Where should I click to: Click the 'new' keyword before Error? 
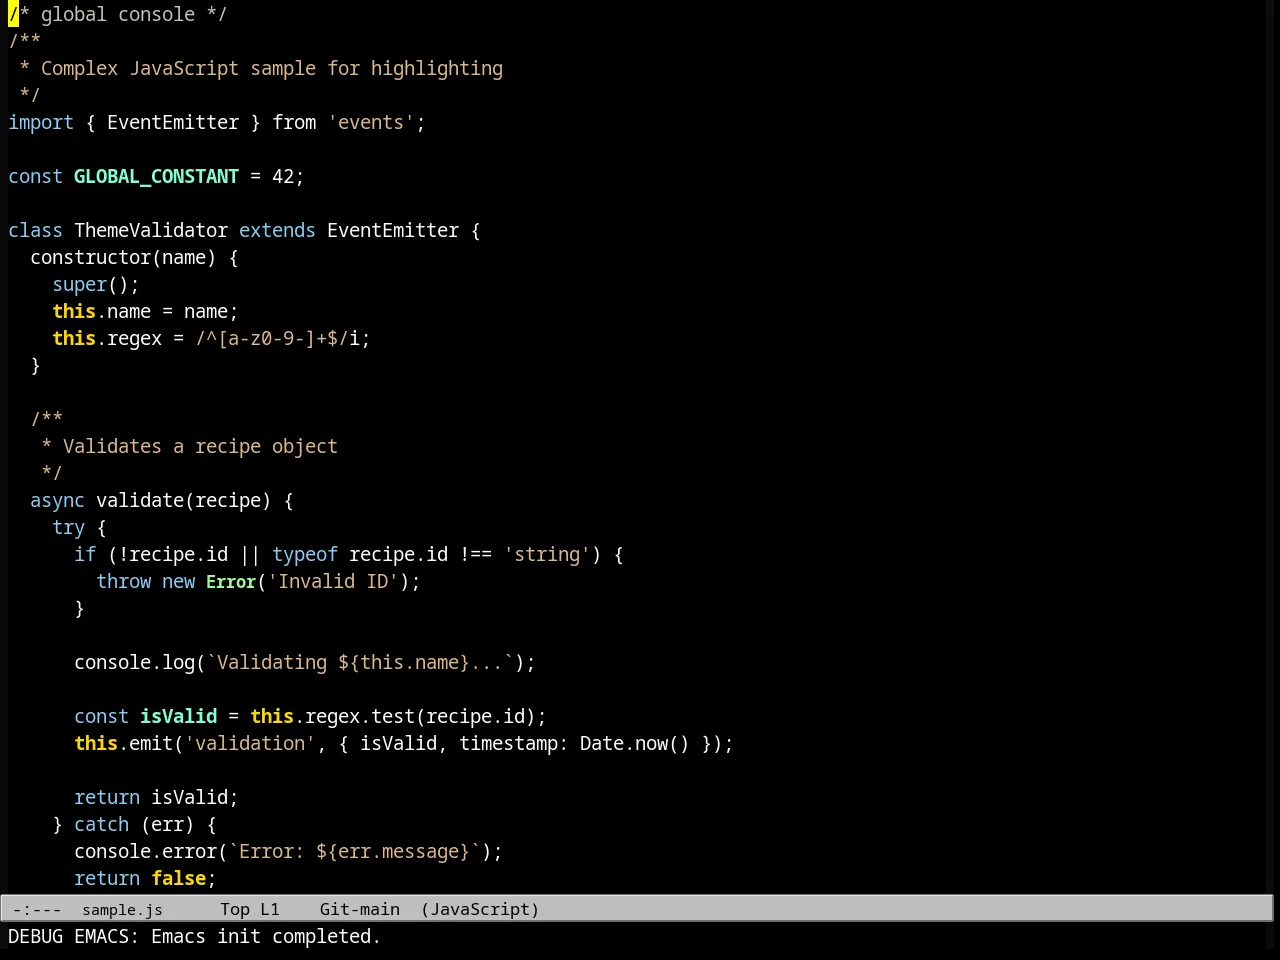point(178,582)
